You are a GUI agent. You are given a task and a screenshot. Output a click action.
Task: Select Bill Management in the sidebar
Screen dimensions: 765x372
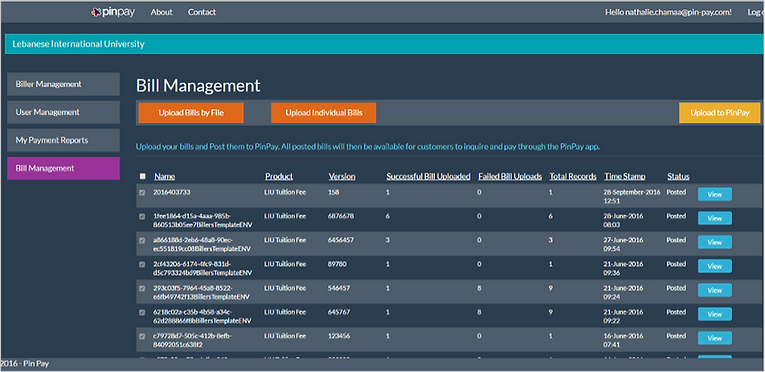click(63, 168)
